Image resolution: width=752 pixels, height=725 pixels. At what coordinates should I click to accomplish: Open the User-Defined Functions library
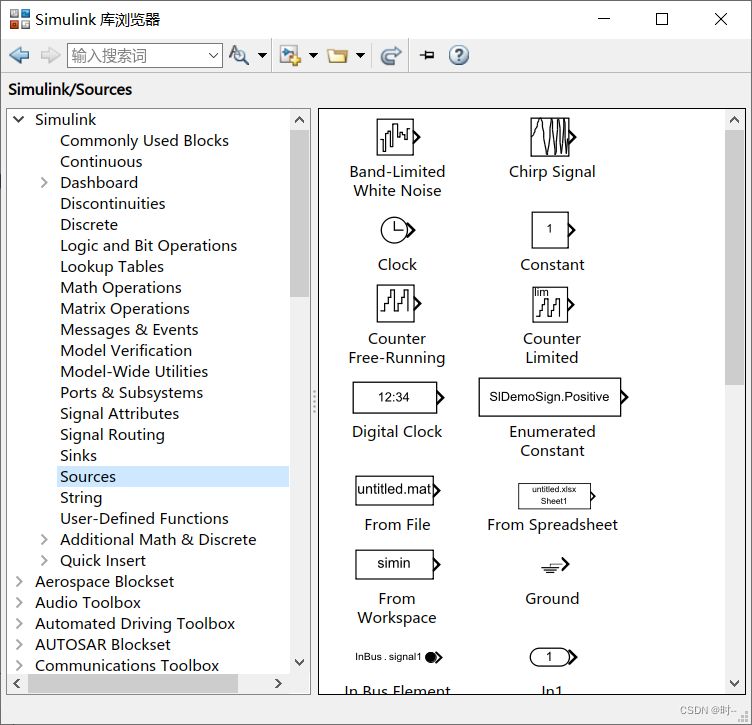[x=144, y=519]
